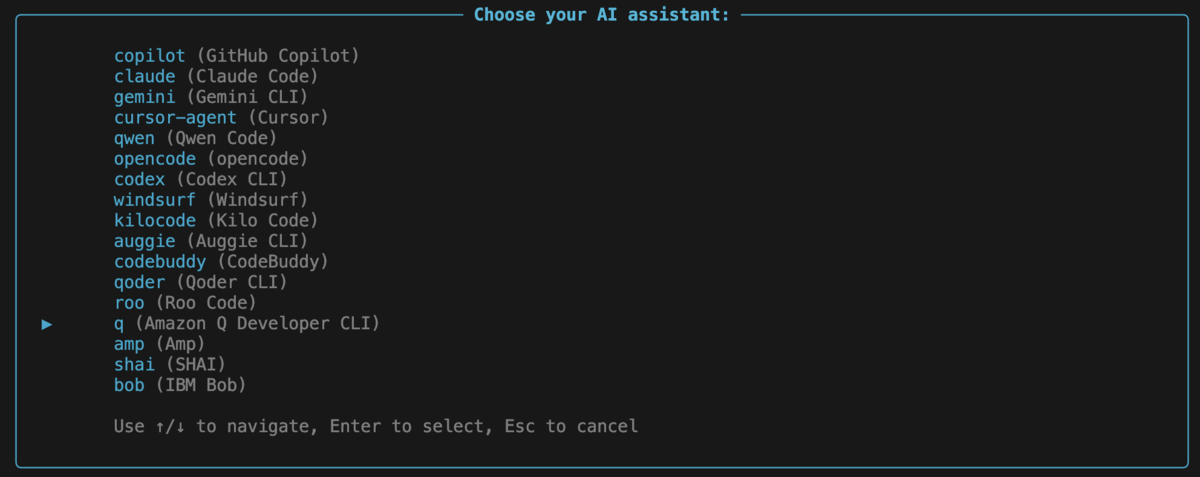Click the highlighted q (Amazon Q Developer CLI) row

247,323
